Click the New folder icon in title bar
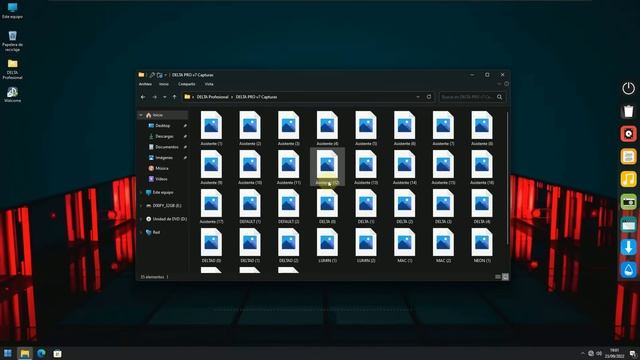 (160, 75)
